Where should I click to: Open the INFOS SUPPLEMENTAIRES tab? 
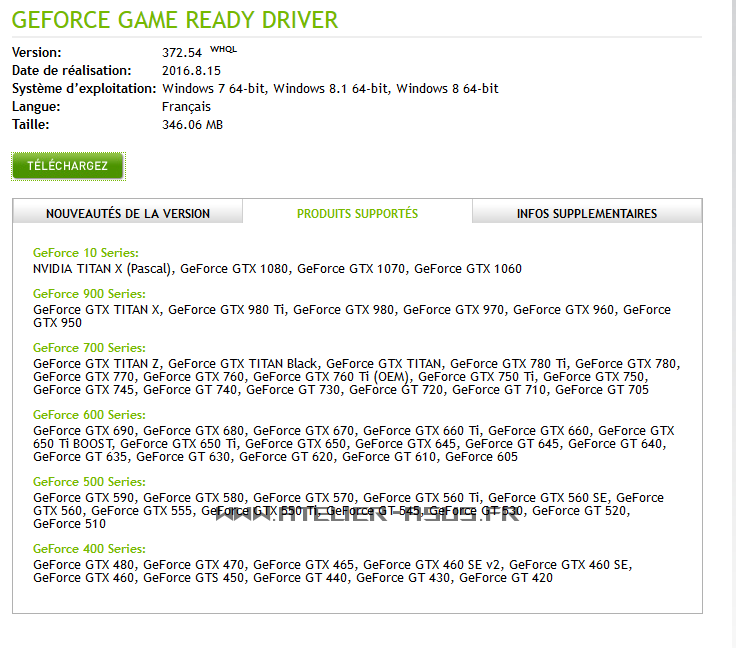[x=587, y=213]
